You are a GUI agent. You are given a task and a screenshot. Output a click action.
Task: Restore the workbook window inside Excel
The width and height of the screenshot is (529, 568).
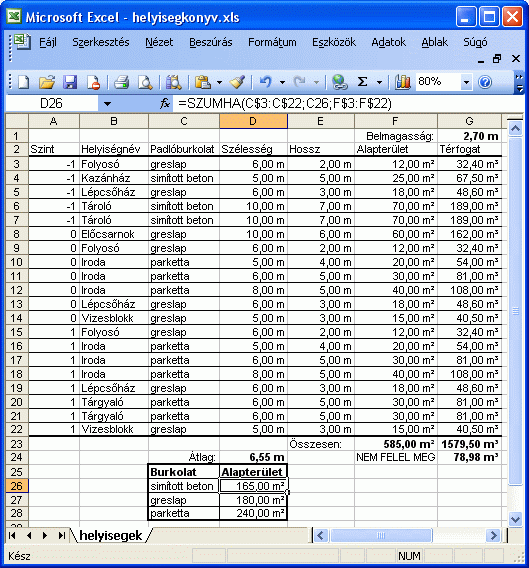tap(497, 59)
